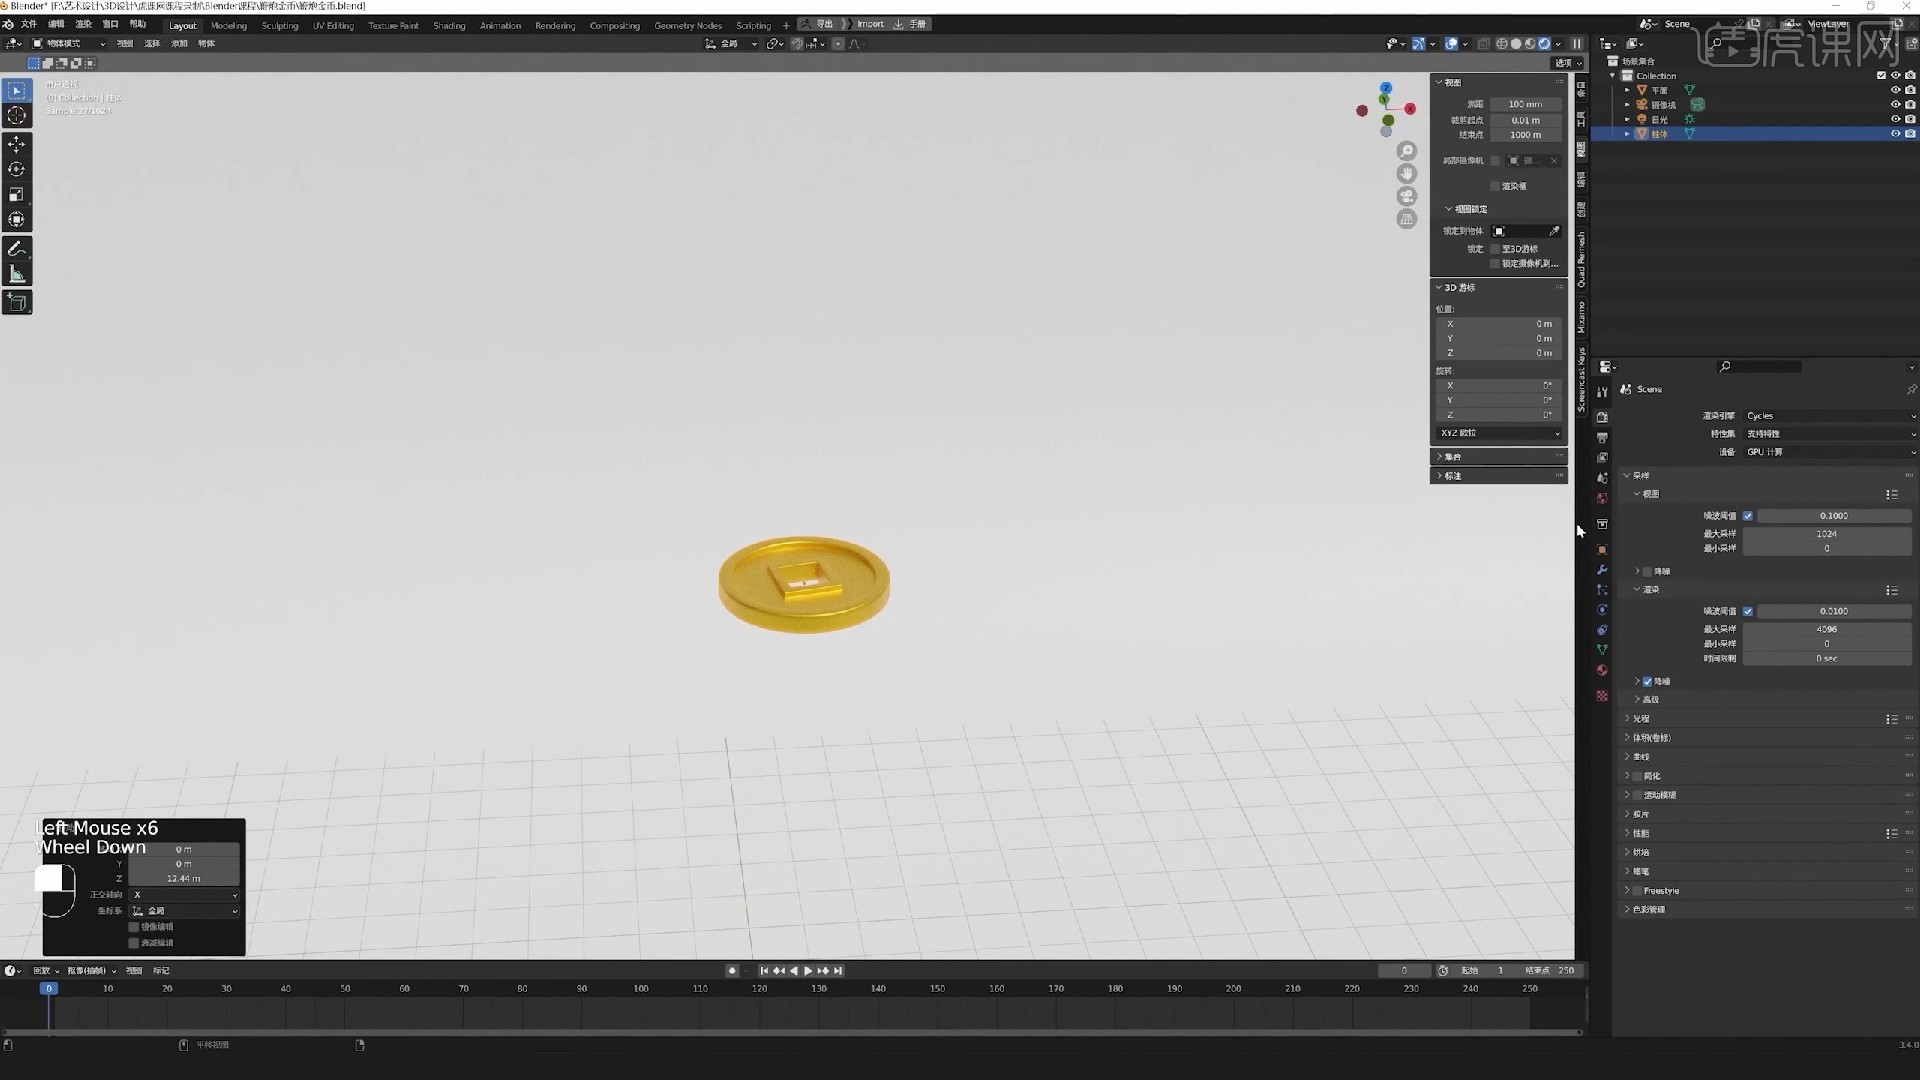Toggle render noise threshold checkbox
Screen dimensions: 1920x1080
coord(1748,611)
